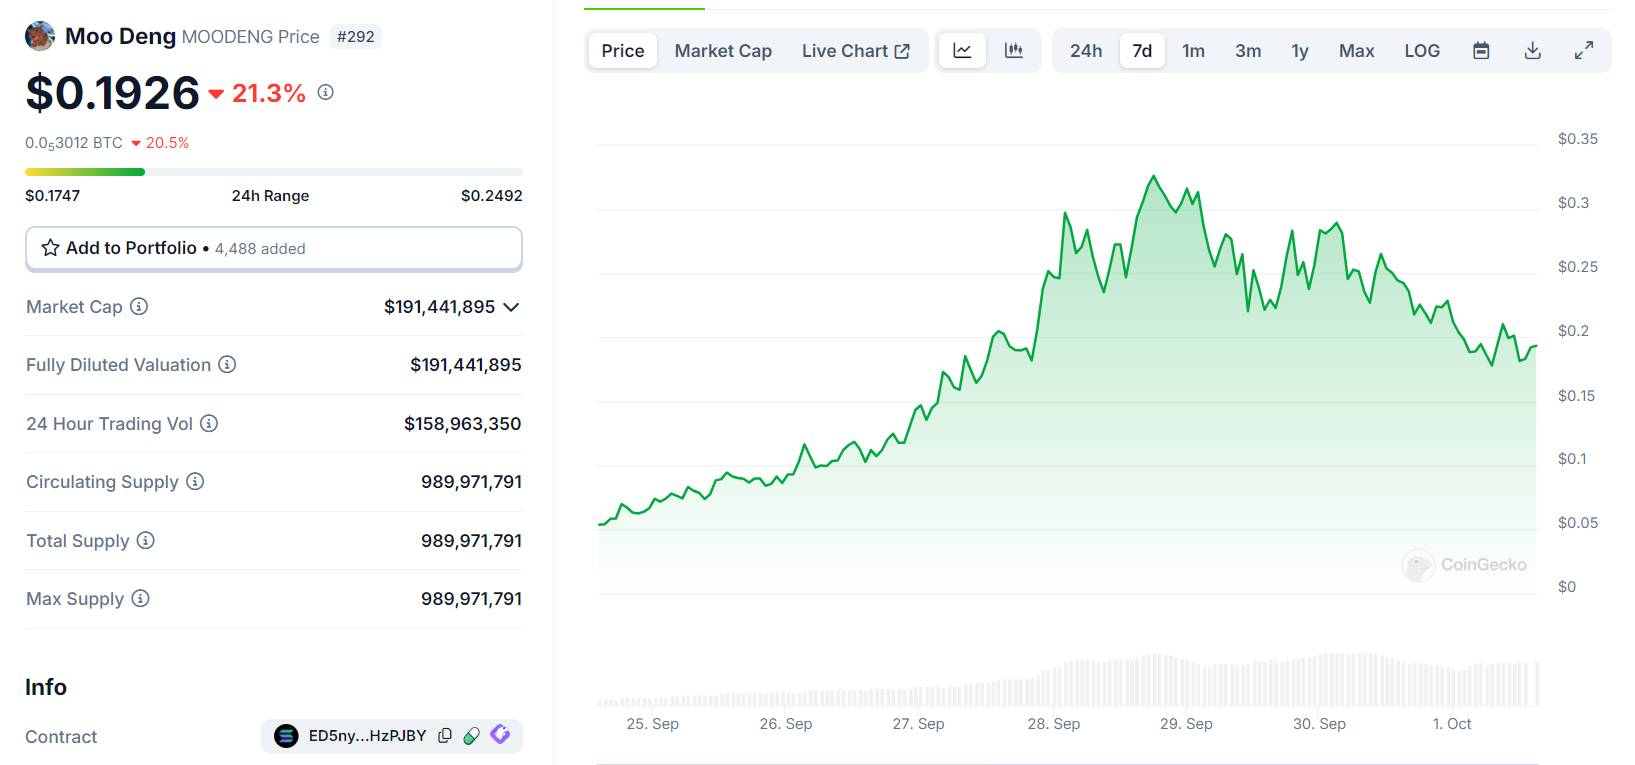
Task: Click the ED5ny...HzPJBY contract address
Action: point(367,736)
